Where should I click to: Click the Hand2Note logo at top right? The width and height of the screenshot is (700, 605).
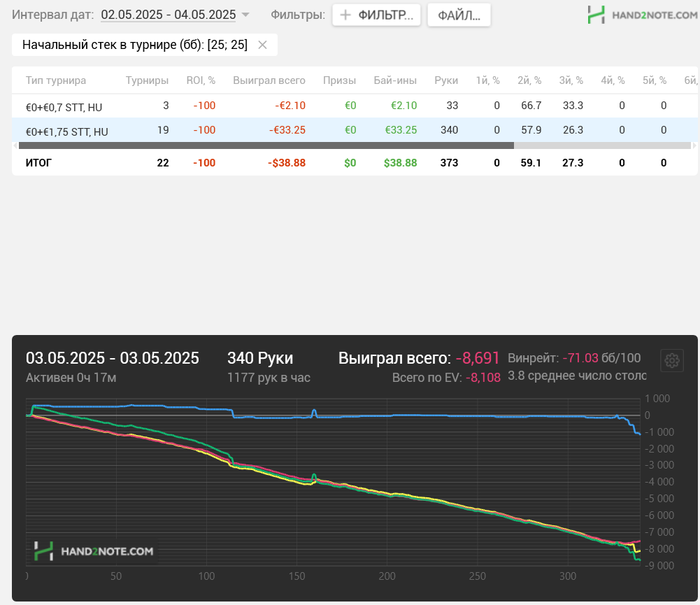point(642,15)
